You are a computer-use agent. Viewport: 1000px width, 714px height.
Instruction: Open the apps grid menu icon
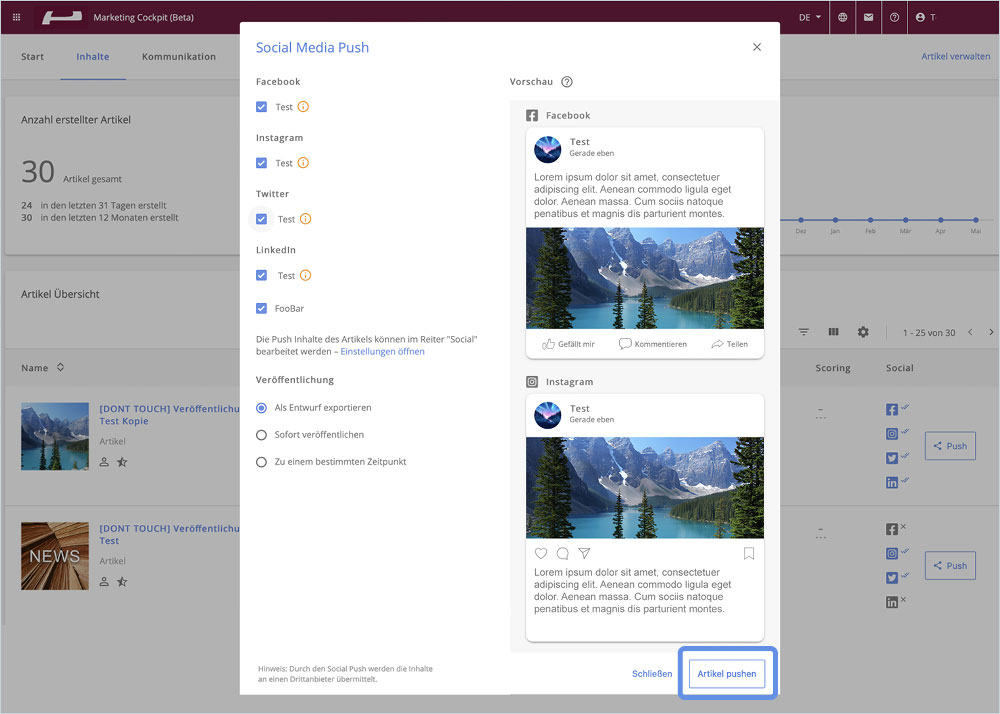tap(17, 17)
